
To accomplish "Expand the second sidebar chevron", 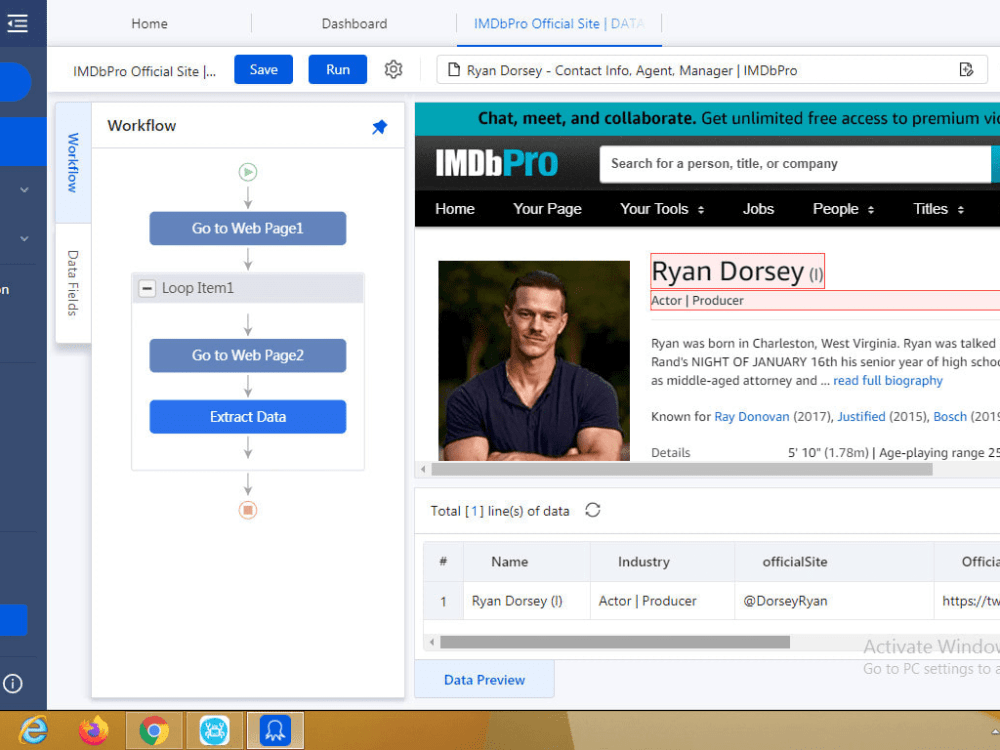I will [24, 239].
